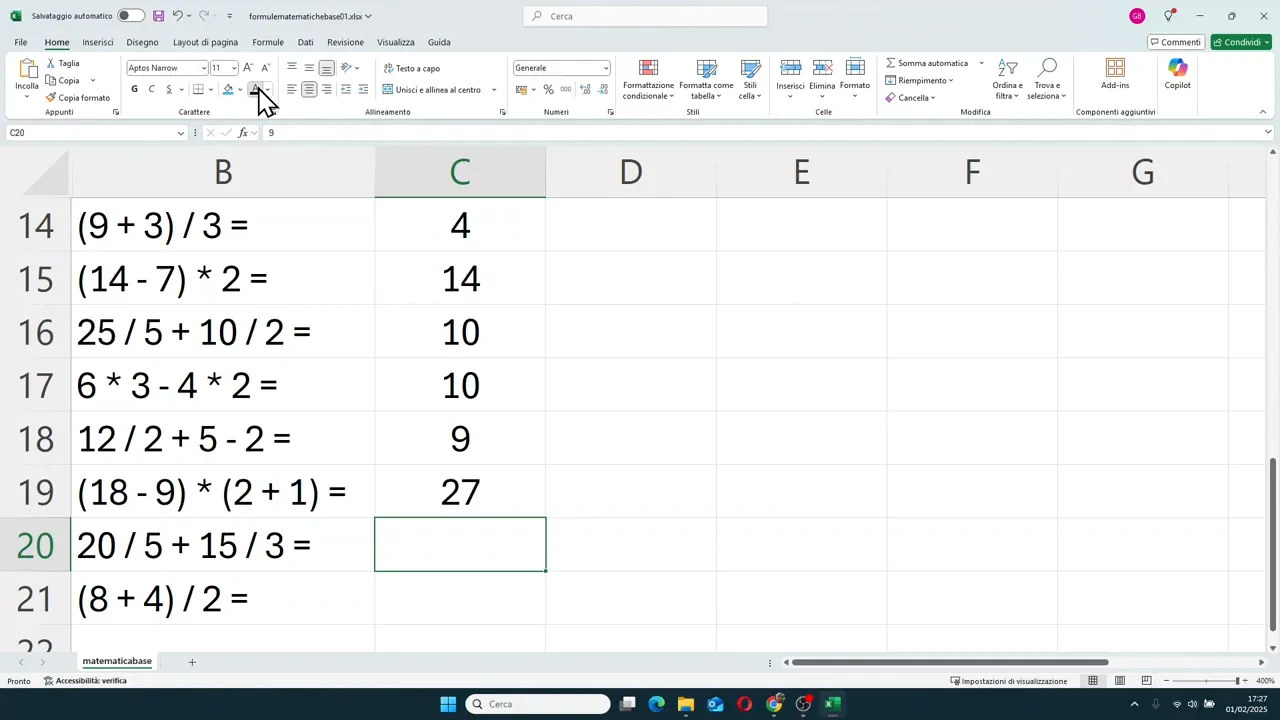Click the text orientation icon
1280x720 pixels.
coord(346,68)
